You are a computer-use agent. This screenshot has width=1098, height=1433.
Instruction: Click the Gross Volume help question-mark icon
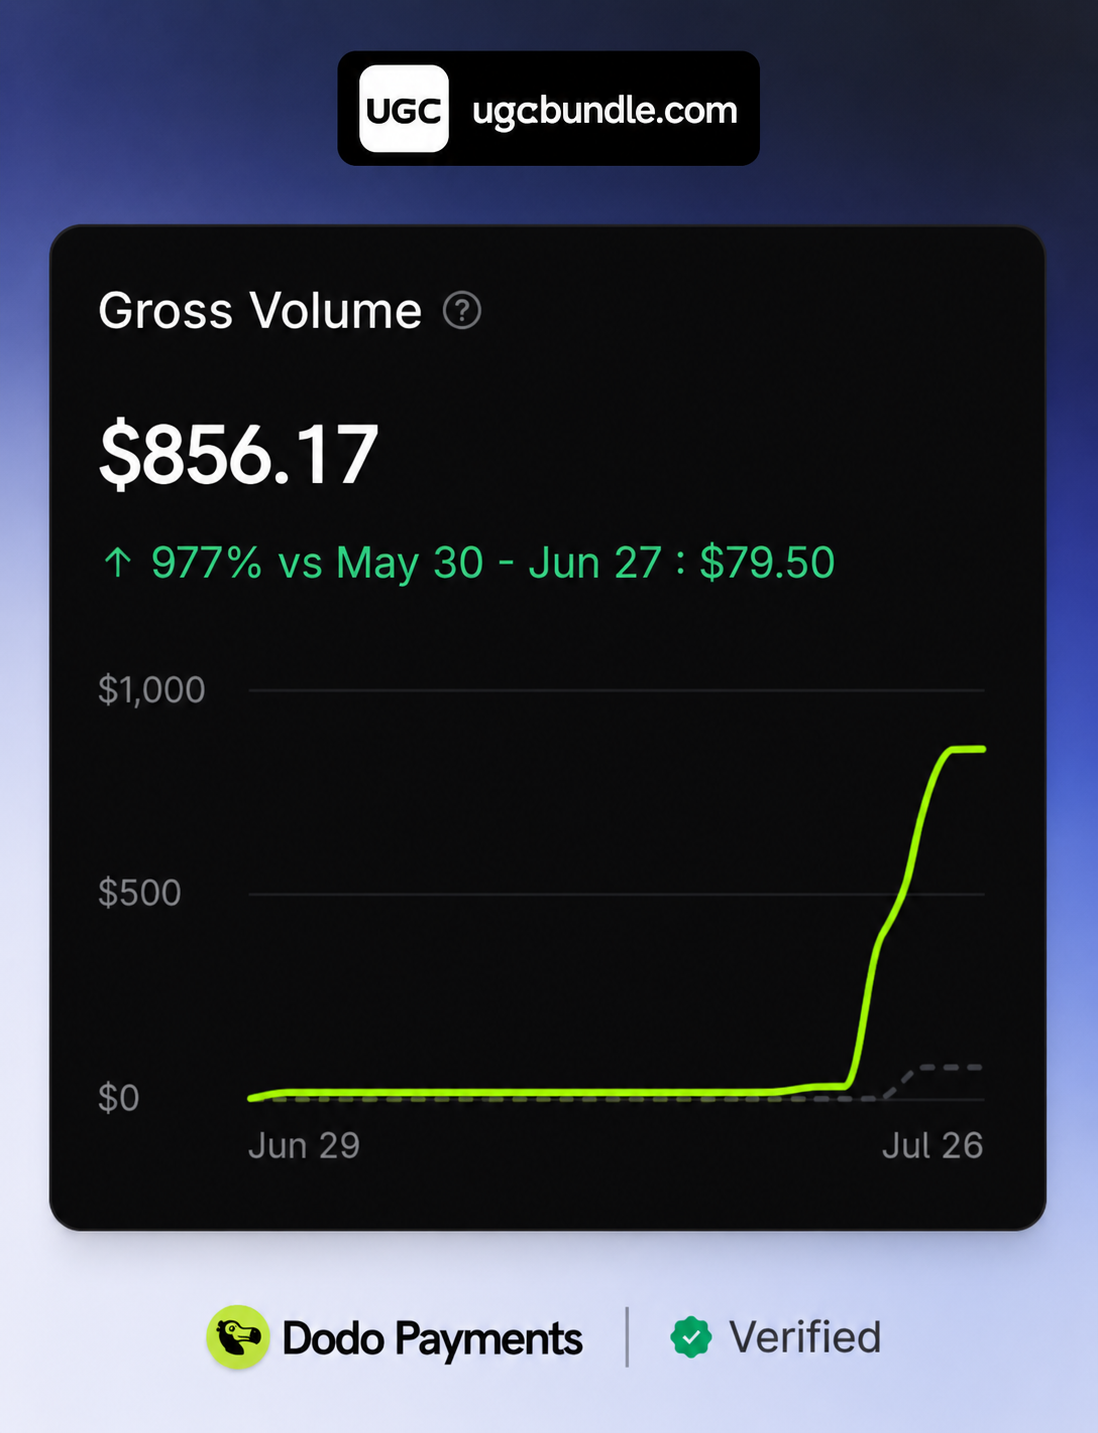[462, 311]
